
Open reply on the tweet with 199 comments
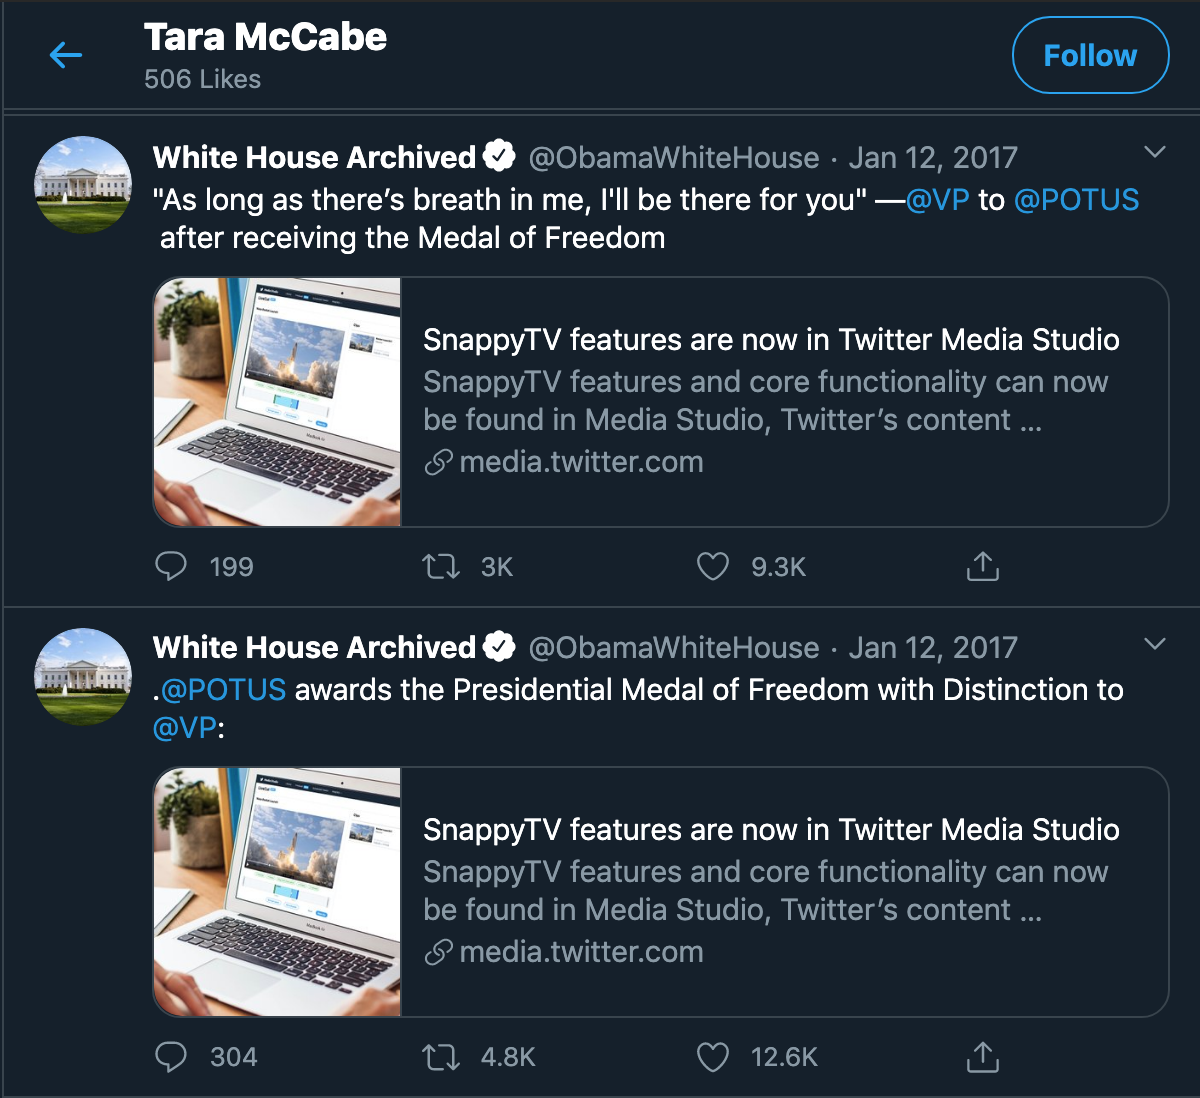pos(171,567)
